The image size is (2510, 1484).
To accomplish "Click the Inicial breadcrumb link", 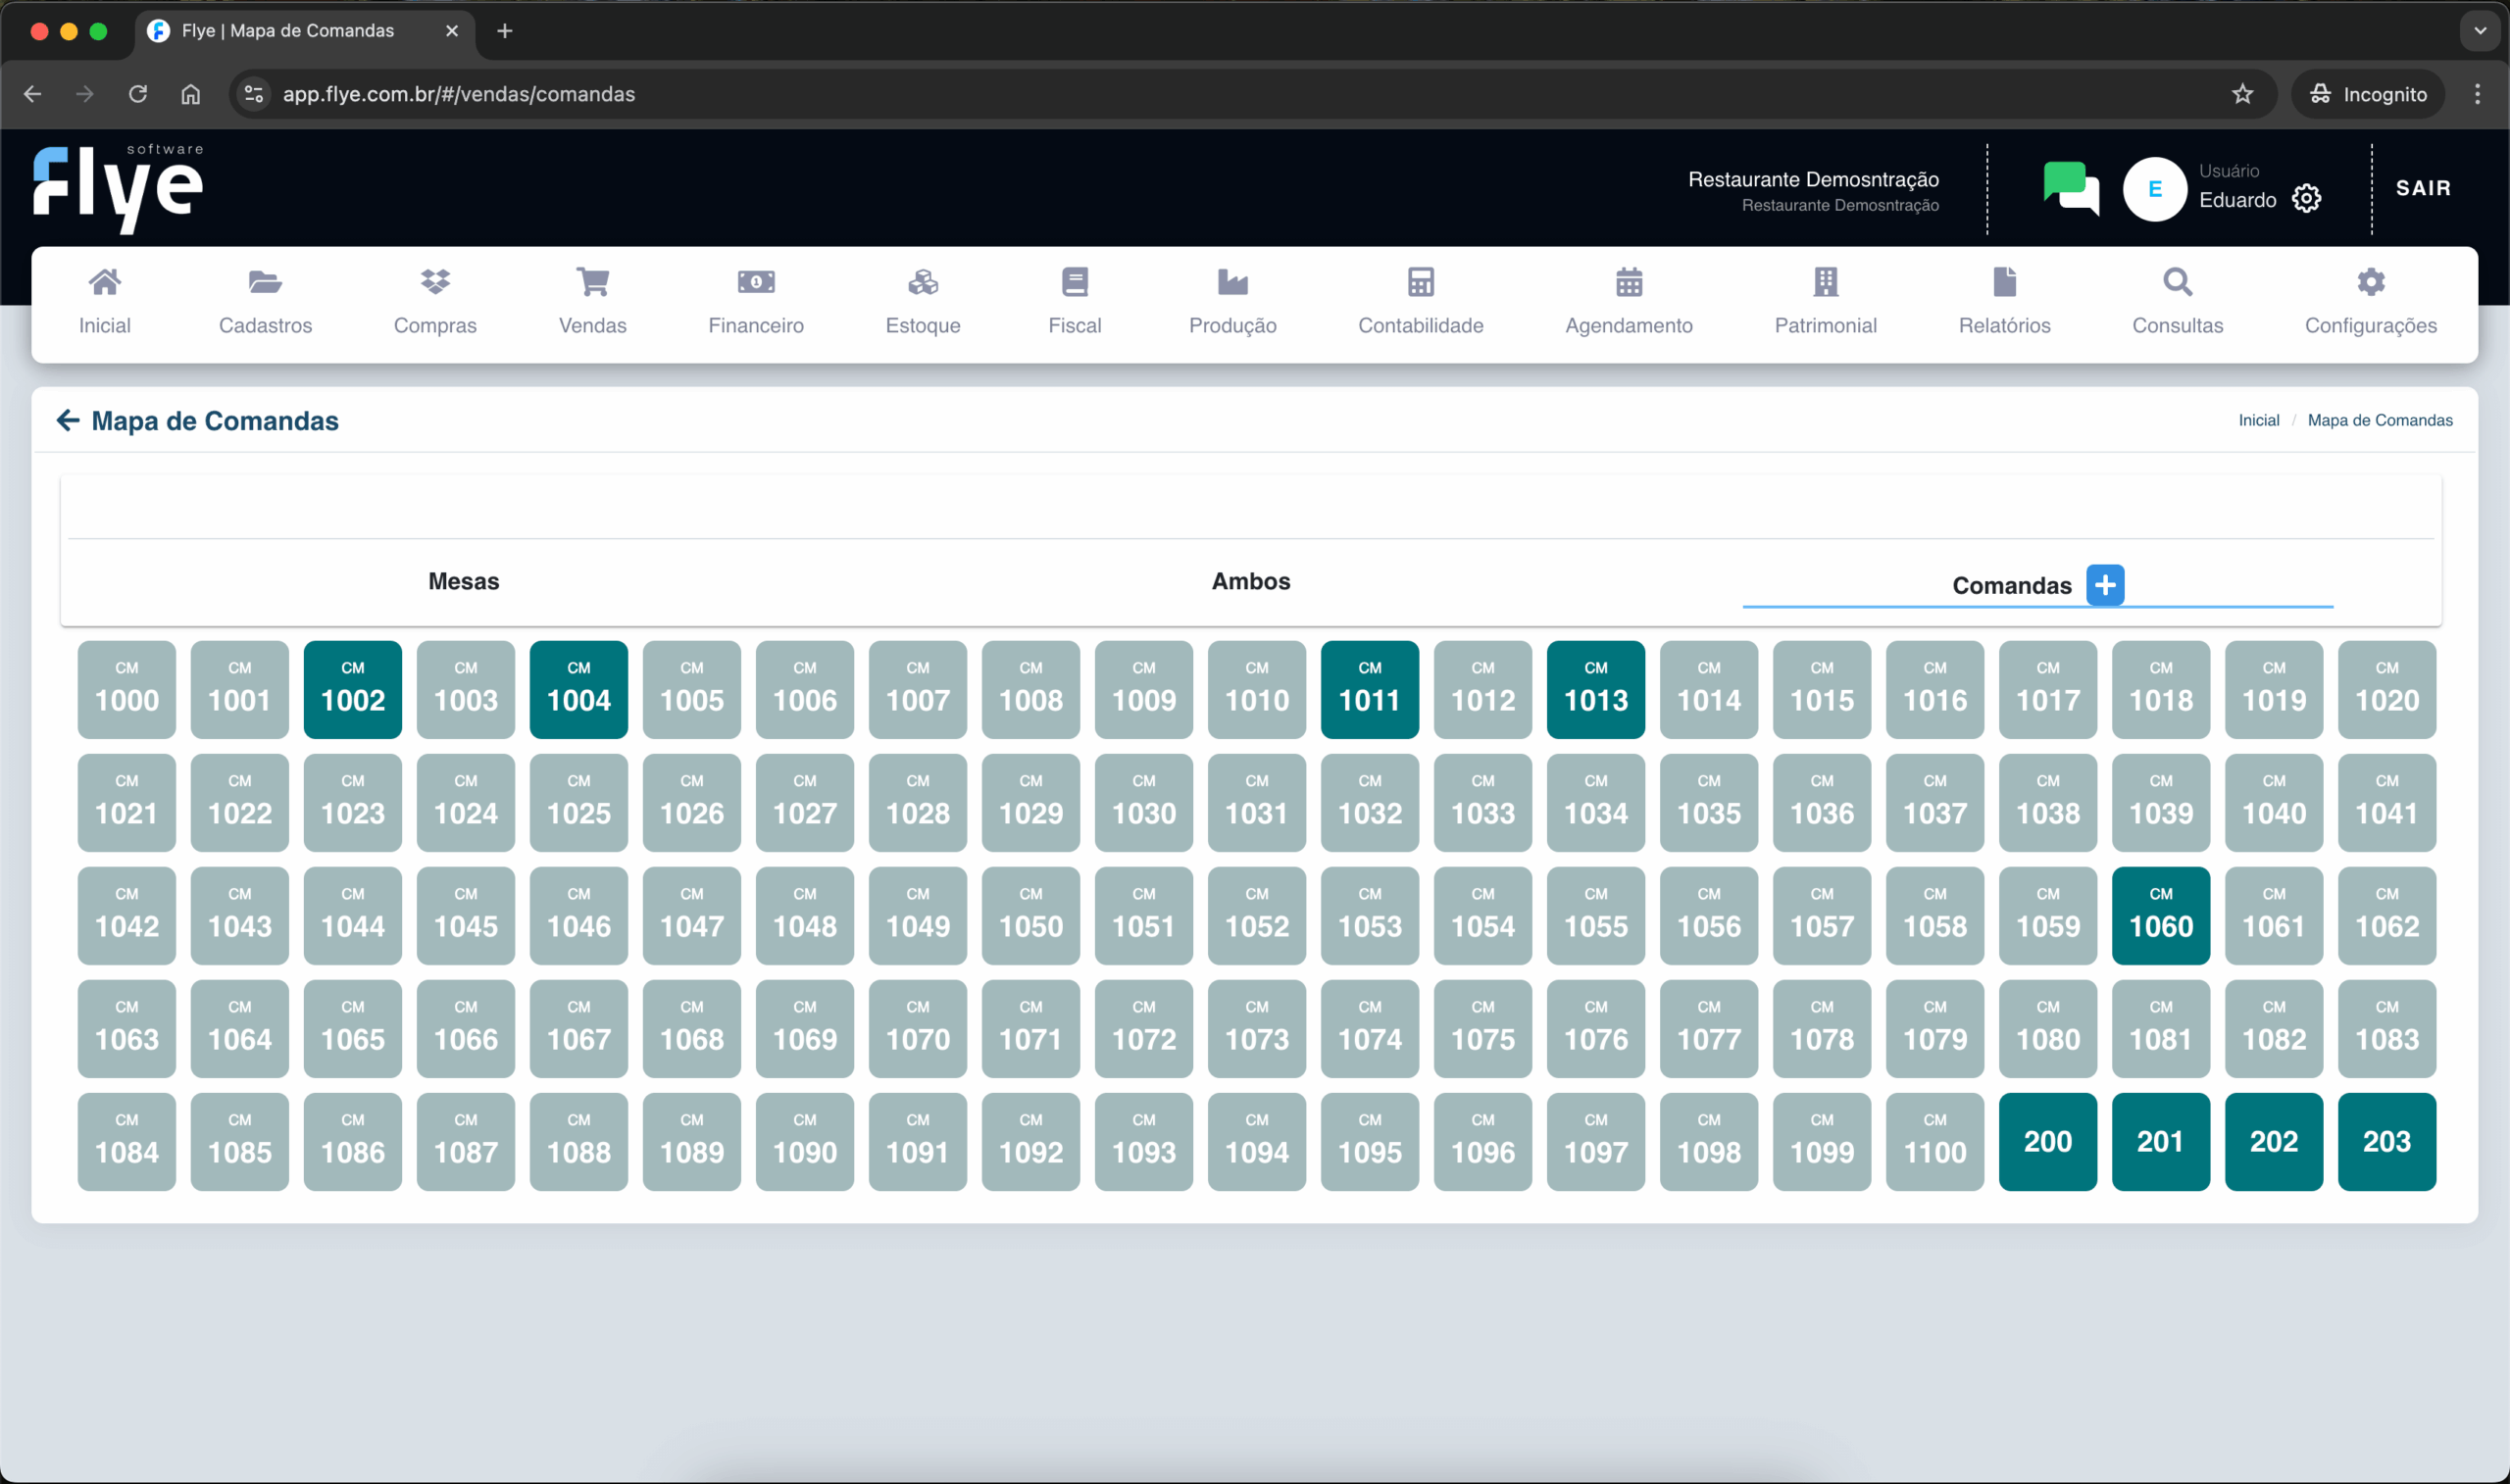I will pos(2258,421).
